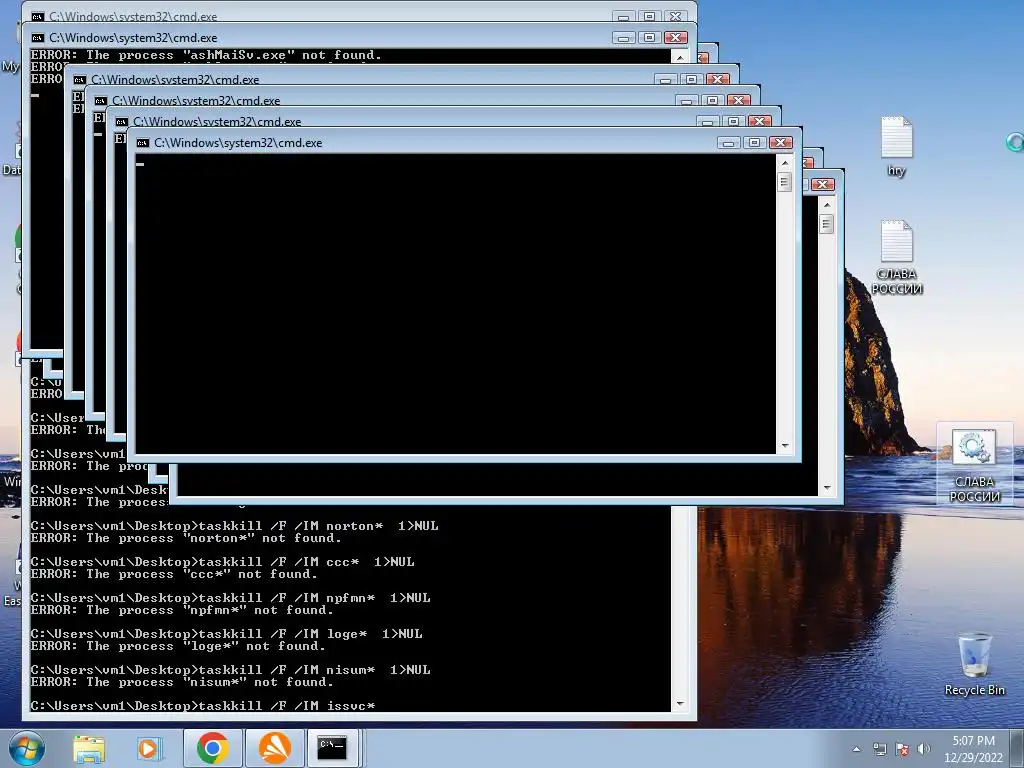
Task: Click the Show desktop button at taskbar end
Action: (1019, 748)
